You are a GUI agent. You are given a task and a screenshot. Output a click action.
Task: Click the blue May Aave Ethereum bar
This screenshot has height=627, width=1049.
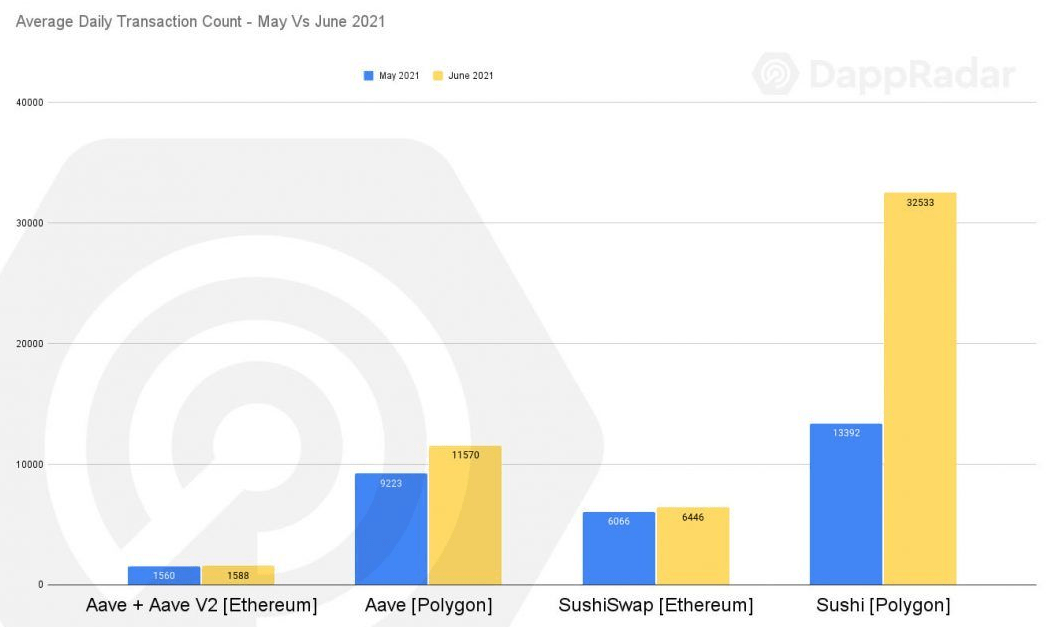(x=164, y=575)
